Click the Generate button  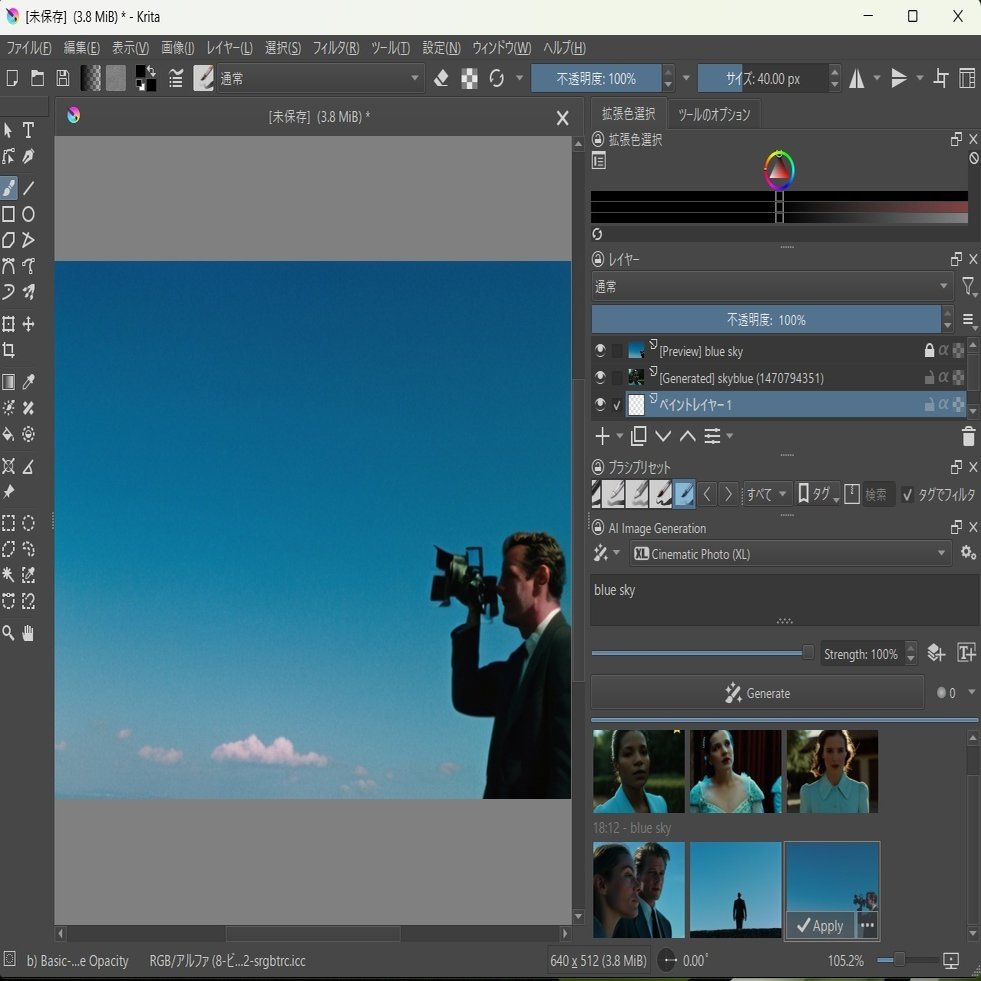[x=757, y=693]
